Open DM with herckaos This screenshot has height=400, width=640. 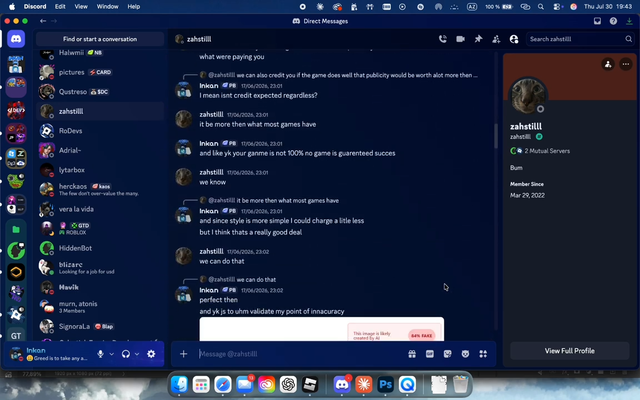point(100,189)
